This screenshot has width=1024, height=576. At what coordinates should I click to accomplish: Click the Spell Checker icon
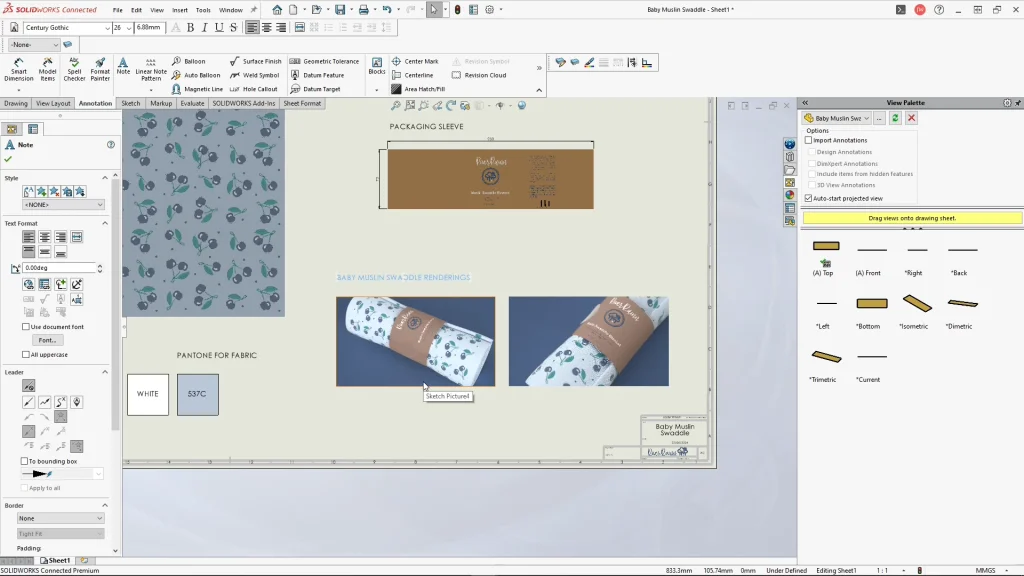coord(74,67)
